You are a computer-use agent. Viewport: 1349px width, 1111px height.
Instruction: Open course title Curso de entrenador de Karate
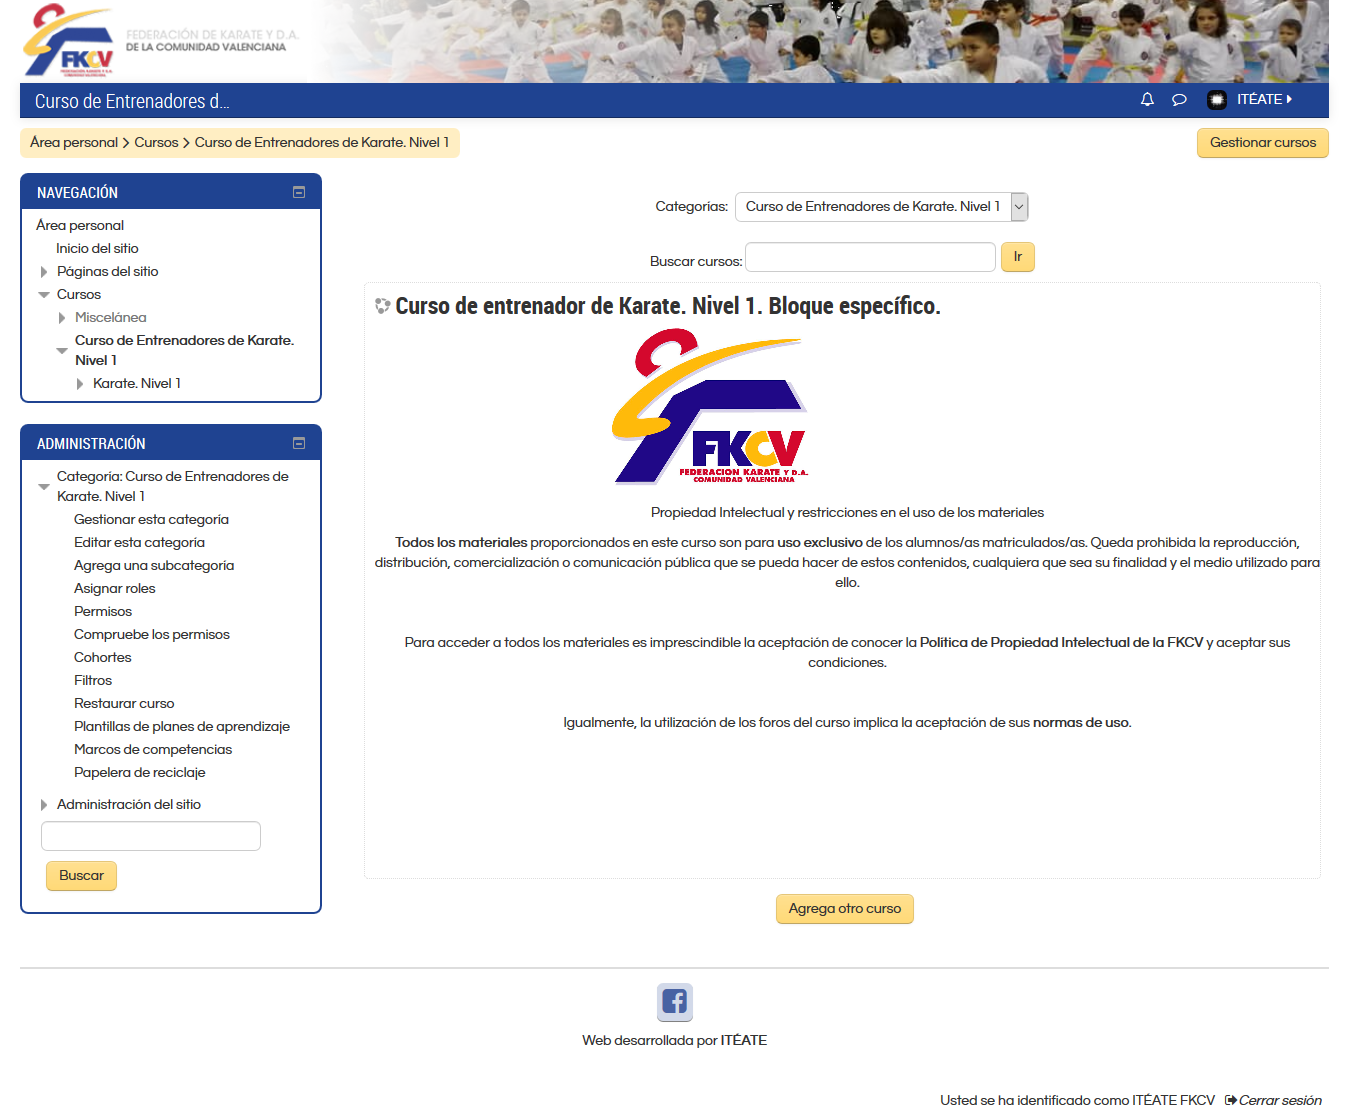pos(668,306)
